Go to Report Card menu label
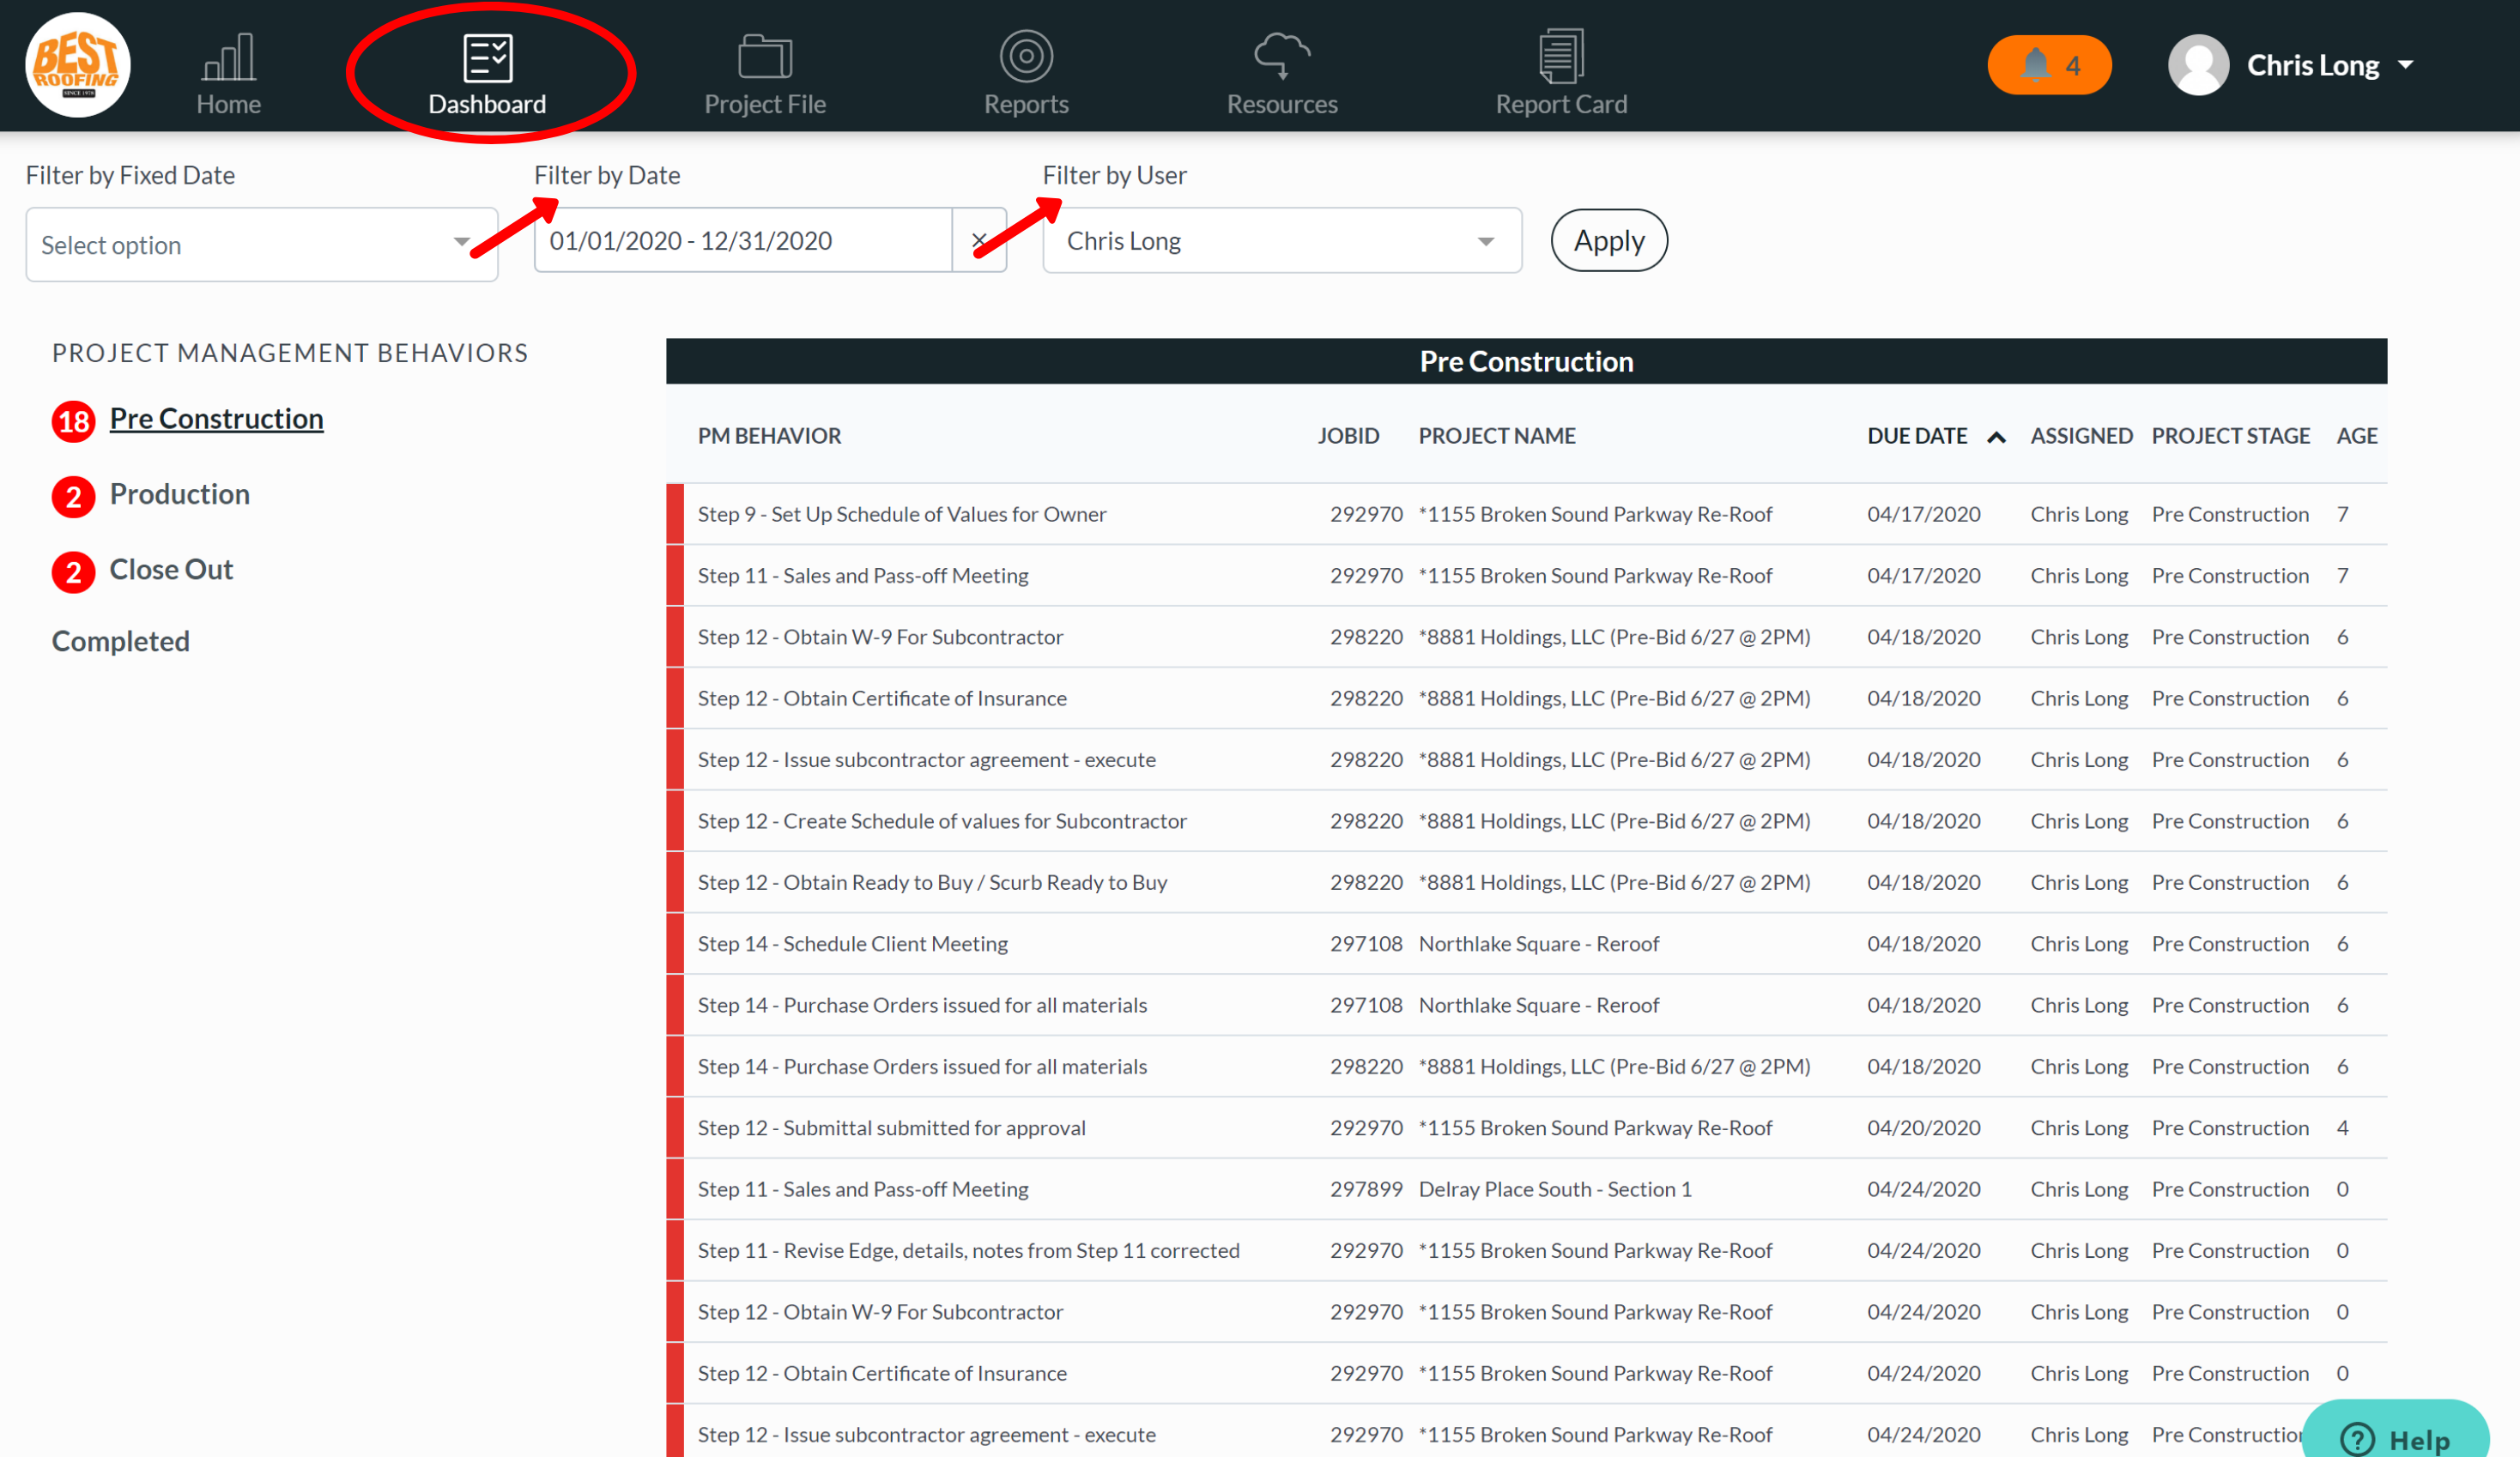Image resolution: width=2520 pixels, height=1457 pixels. (x=1561, y=104)
